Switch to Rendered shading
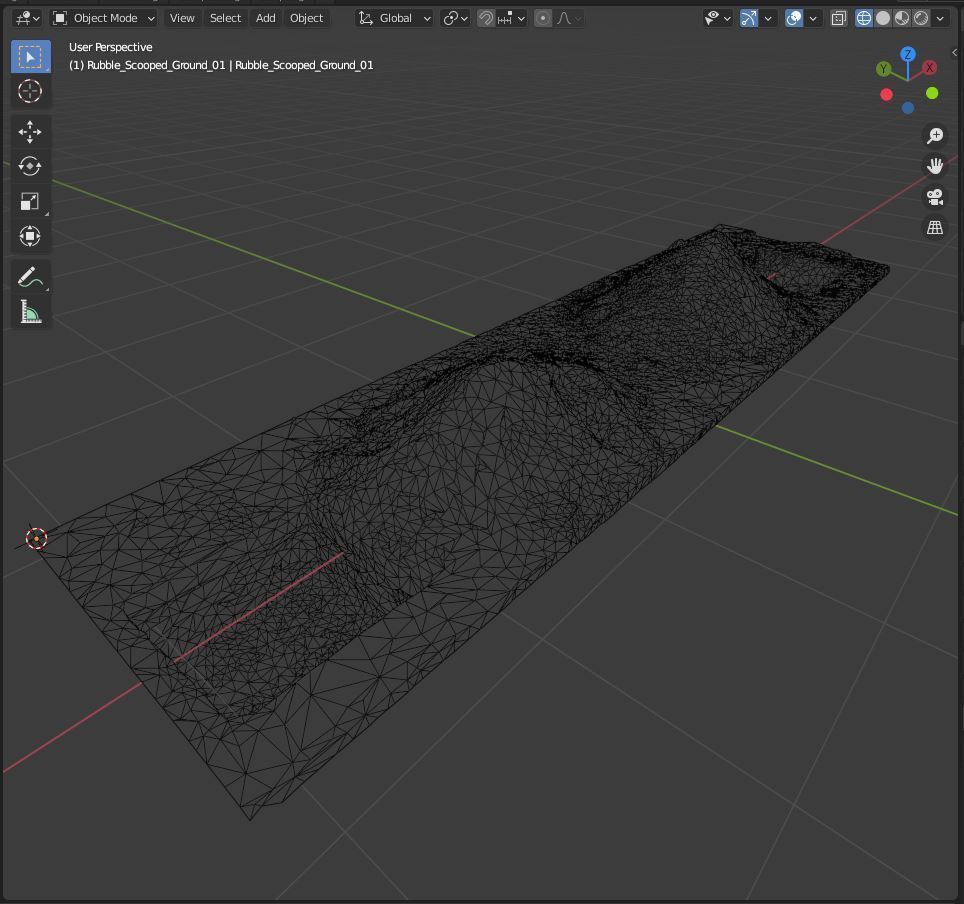 pos(921,18)
